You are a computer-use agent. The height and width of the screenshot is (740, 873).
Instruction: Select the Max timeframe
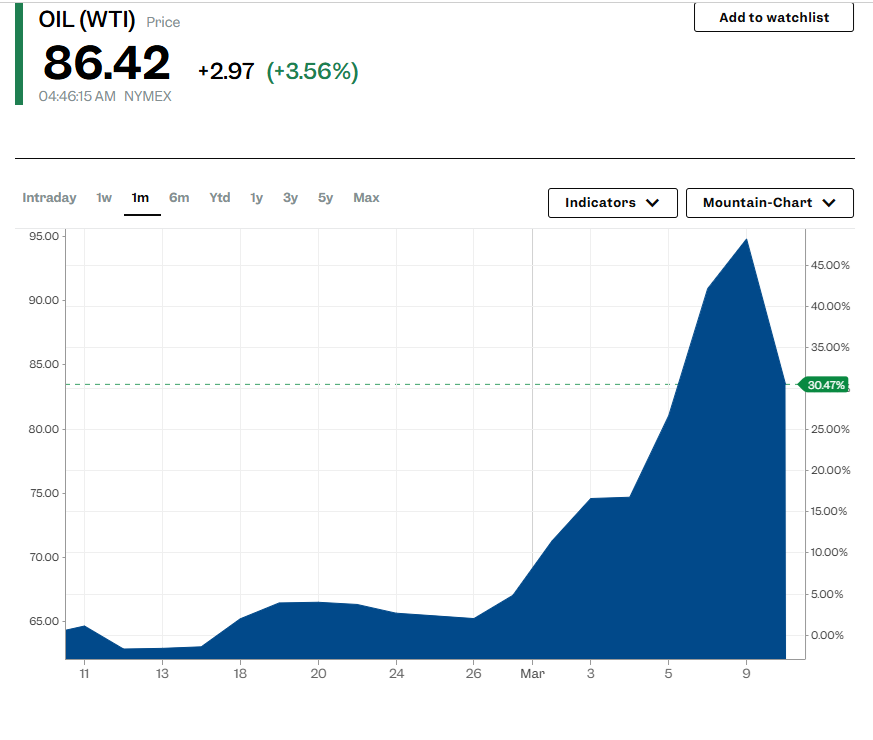pyautogui.click(x=365, y=197)
